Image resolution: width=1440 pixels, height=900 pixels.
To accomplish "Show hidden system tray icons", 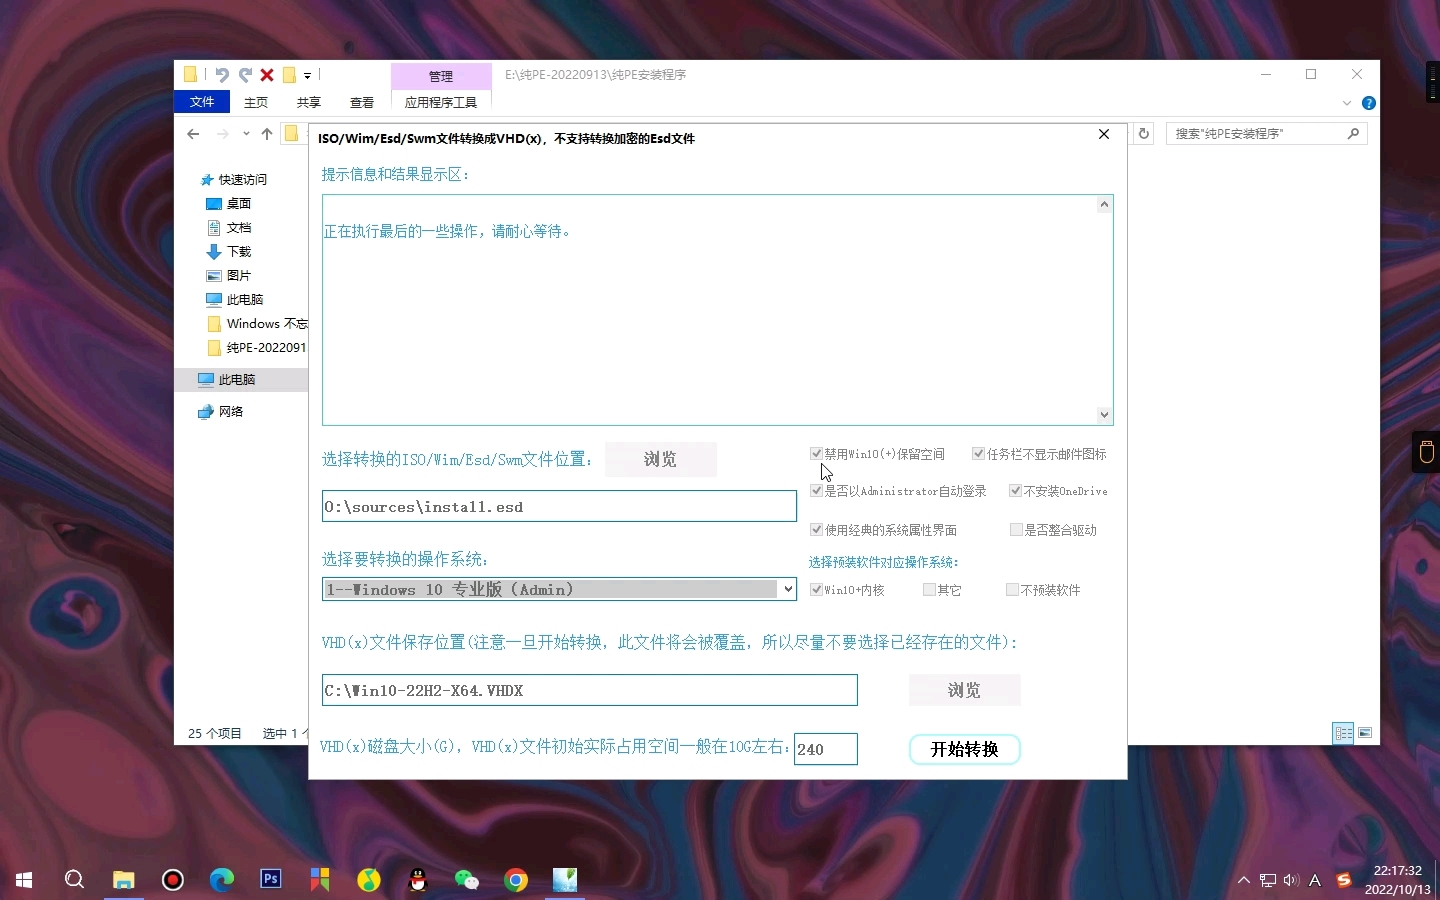I will 1244,880.
